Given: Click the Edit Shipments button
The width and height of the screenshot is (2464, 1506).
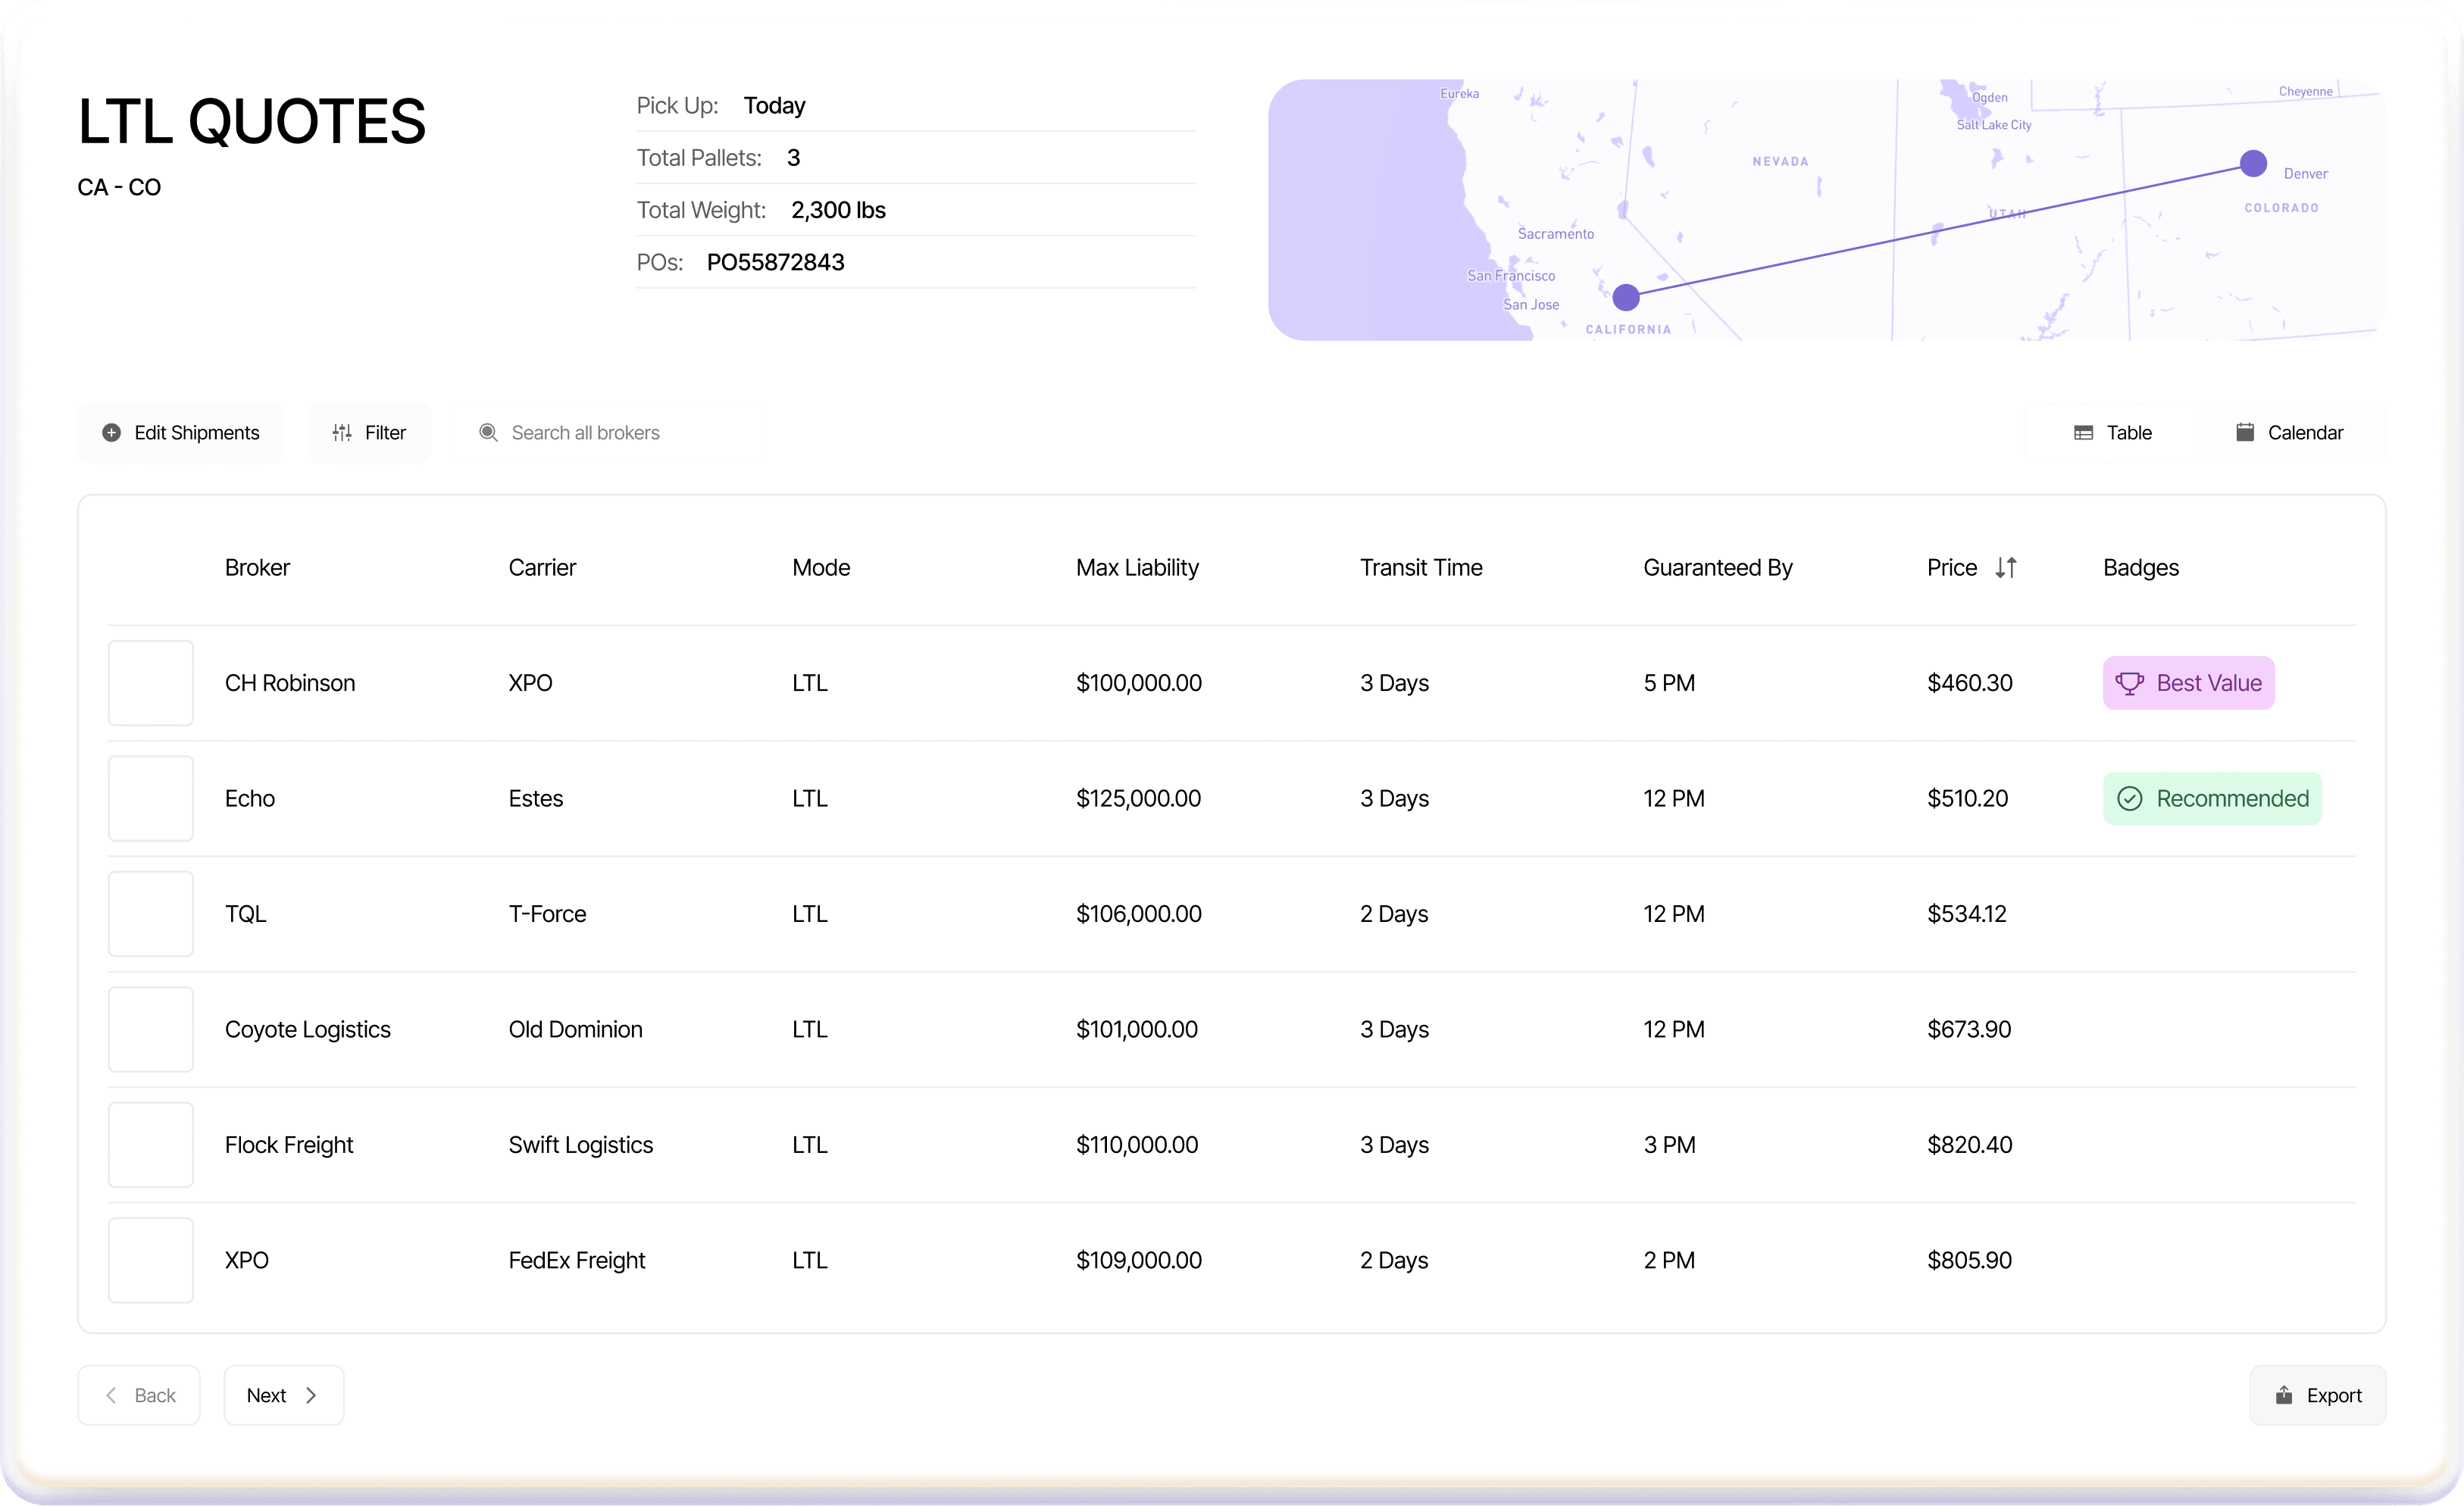Looking at the screenshot, I should pyautogui.click(x=180, y=432).
